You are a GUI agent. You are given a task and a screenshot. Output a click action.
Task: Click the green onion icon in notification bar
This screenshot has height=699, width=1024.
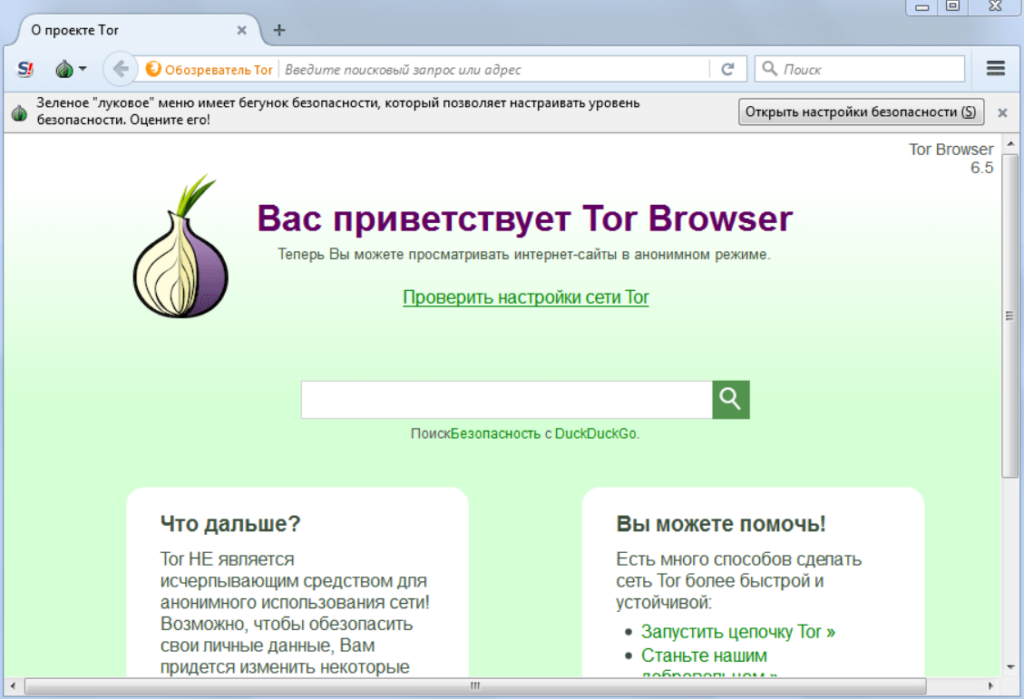point(19,112)
